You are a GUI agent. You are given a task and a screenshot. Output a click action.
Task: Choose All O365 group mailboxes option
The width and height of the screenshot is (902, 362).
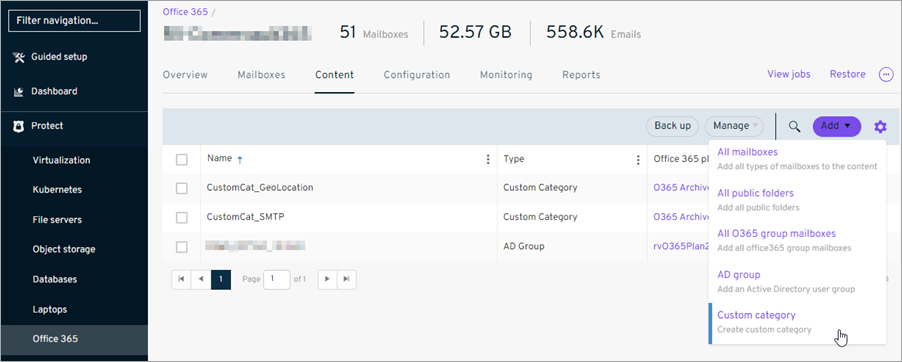click(797, 241)
